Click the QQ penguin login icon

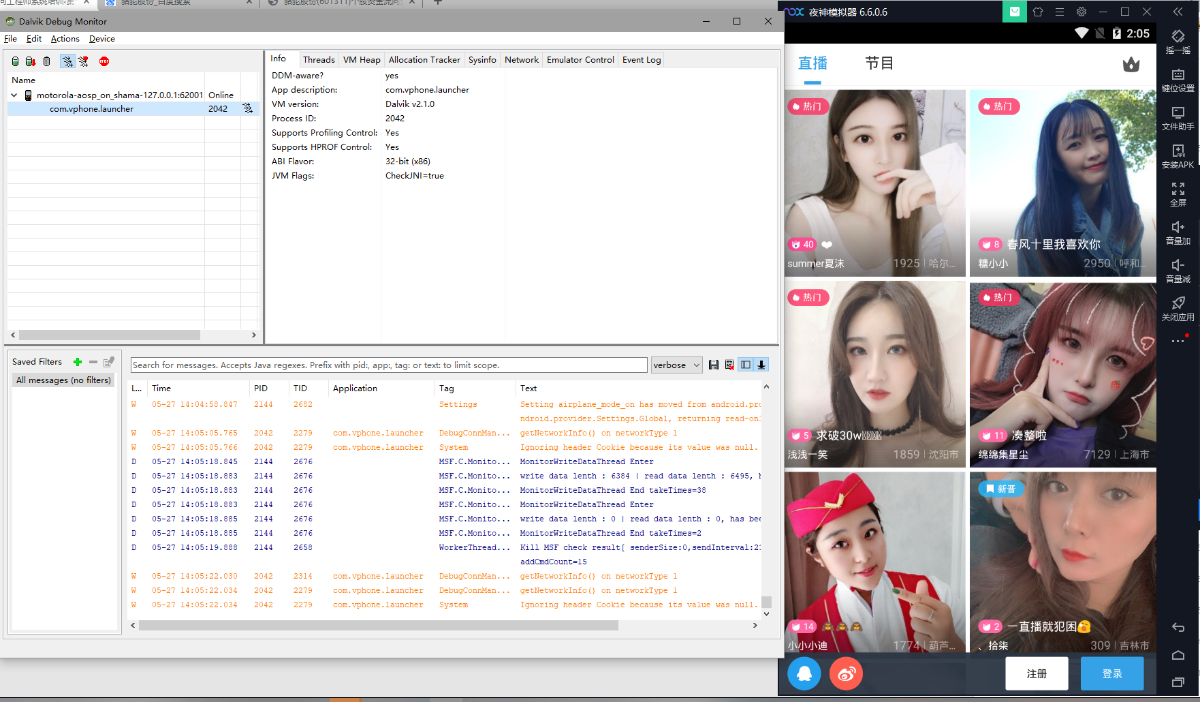[803, 674]
